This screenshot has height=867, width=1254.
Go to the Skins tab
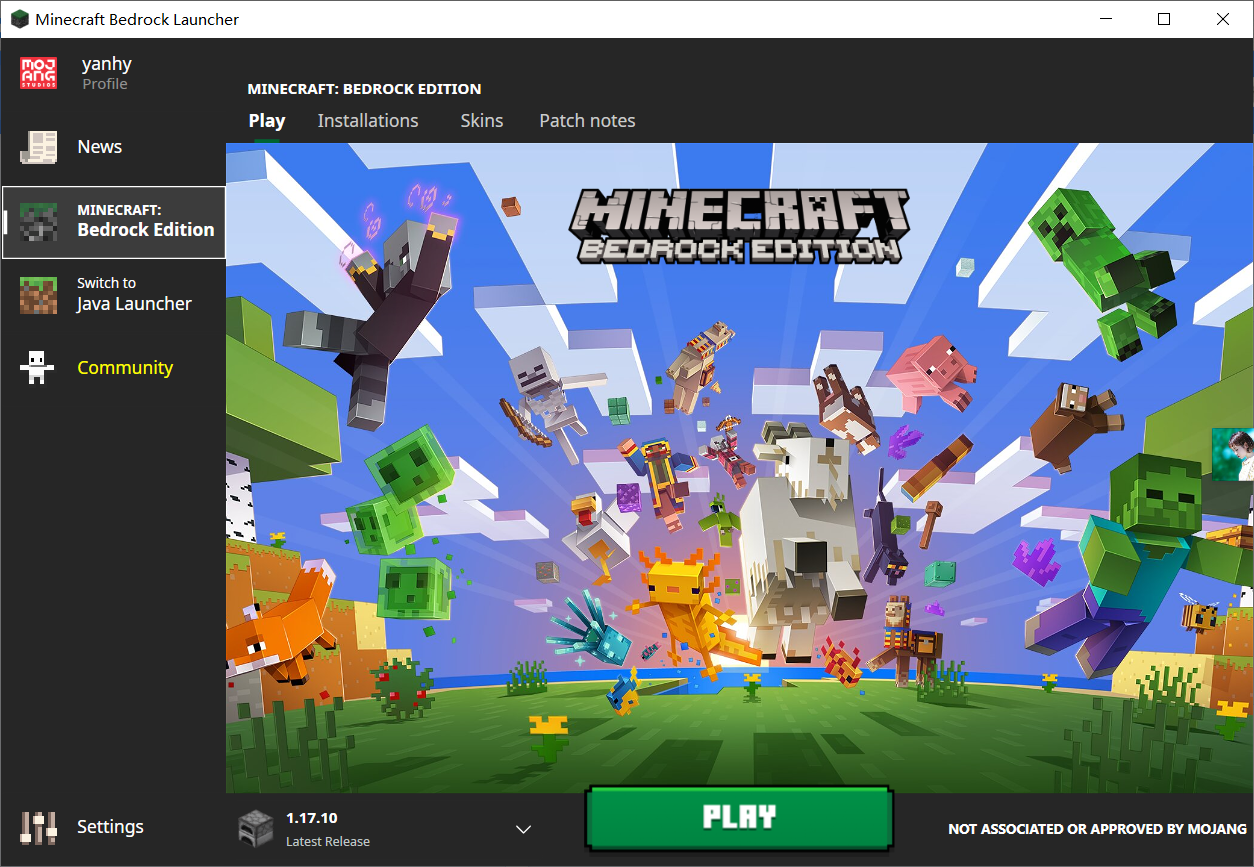(482, 121)
